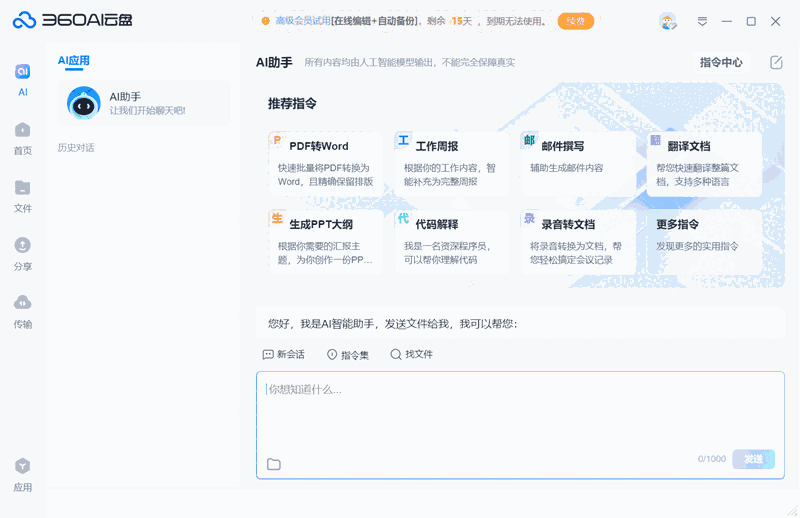The width and height of the screenshot is (800, 518).
Task: Open the AI section in sidebar
Action: click(x=22, y=80)
